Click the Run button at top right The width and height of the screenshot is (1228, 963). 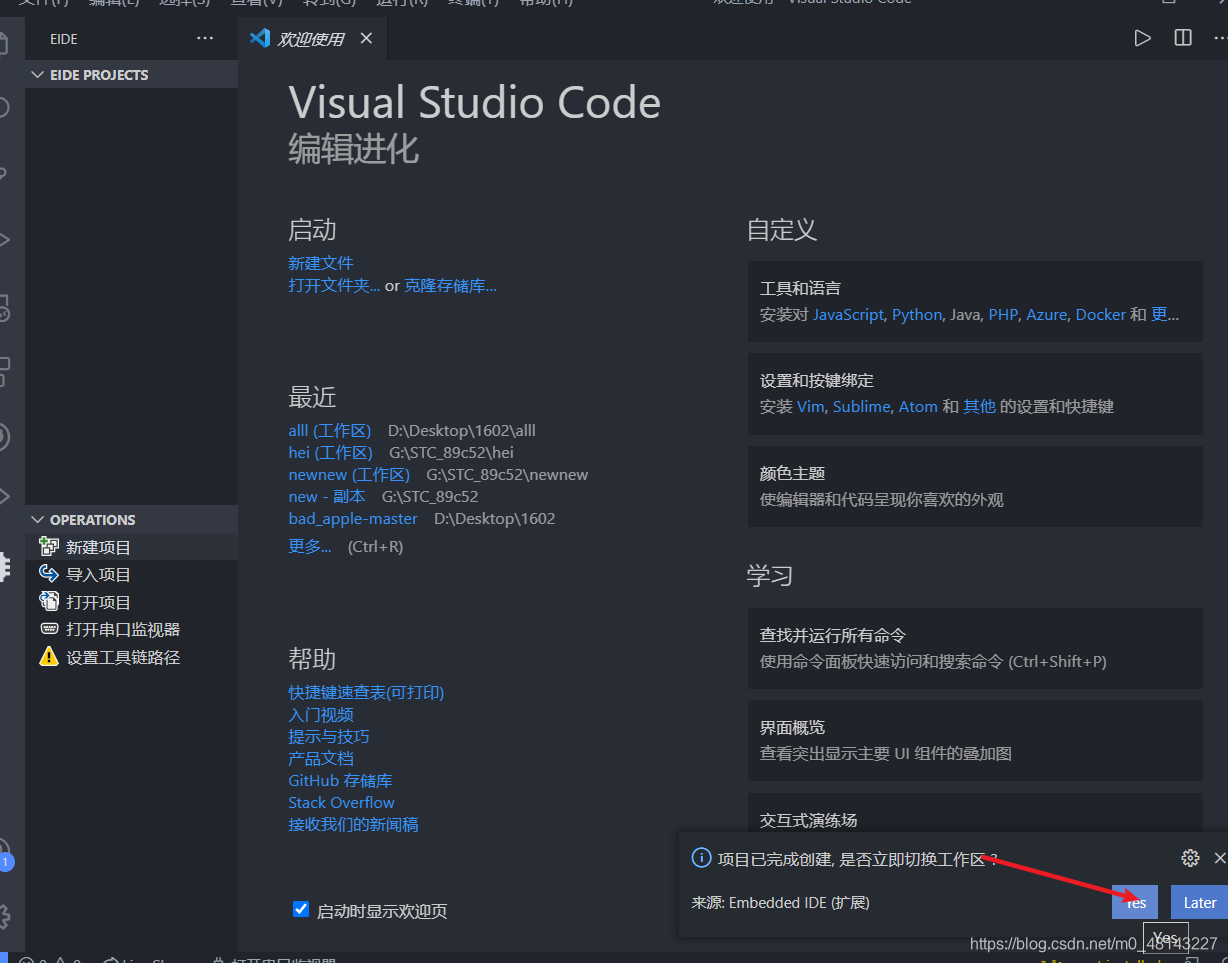pos(1143,38)
